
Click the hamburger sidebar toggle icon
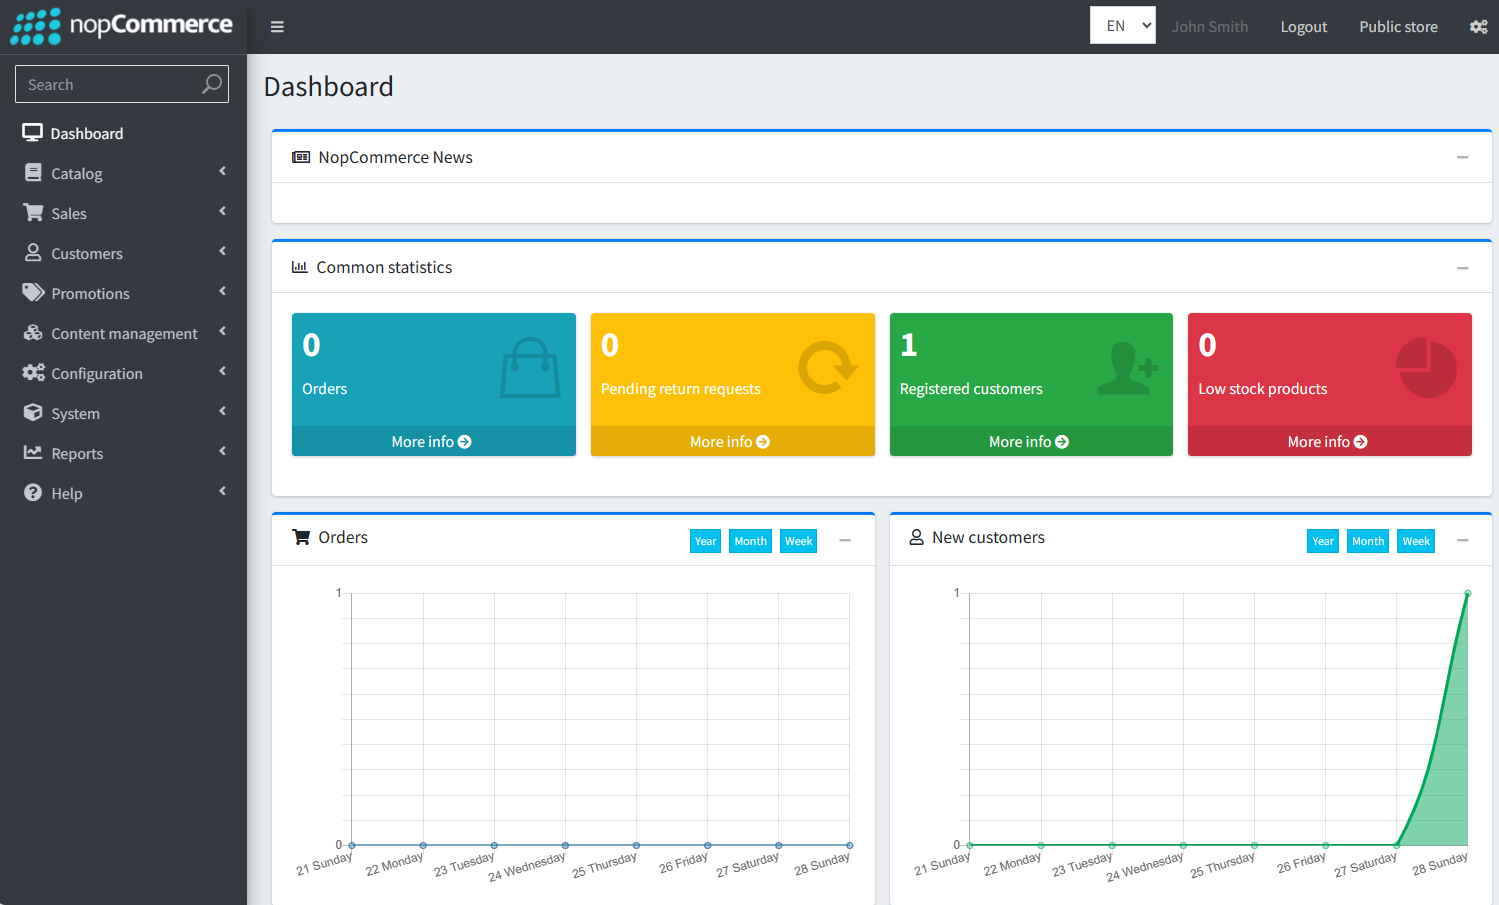(x=277, y=27)
